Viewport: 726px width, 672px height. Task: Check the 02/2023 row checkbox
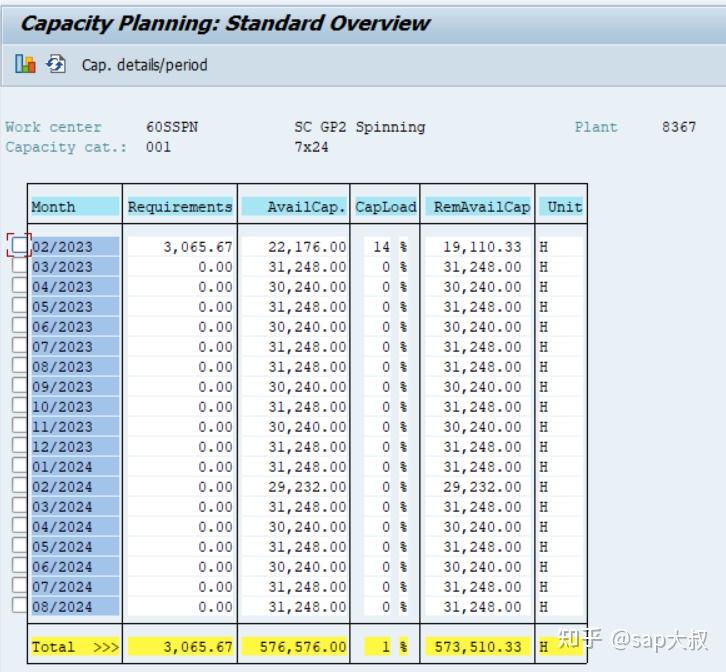19,245
